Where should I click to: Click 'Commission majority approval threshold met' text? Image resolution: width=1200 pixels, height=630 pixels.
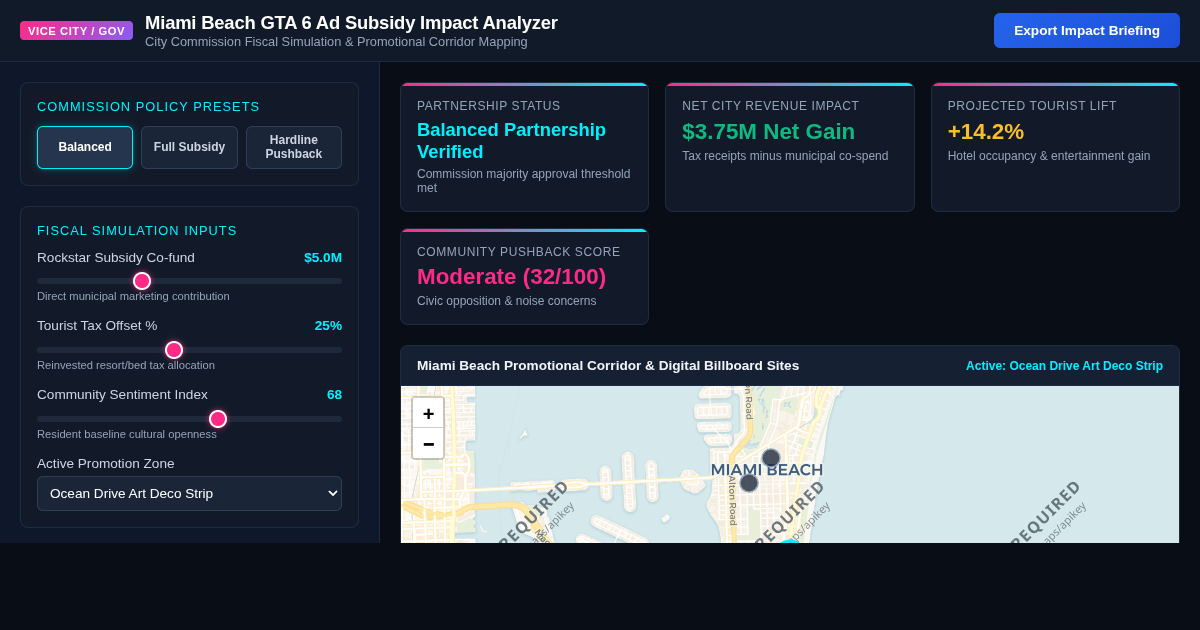524,181
